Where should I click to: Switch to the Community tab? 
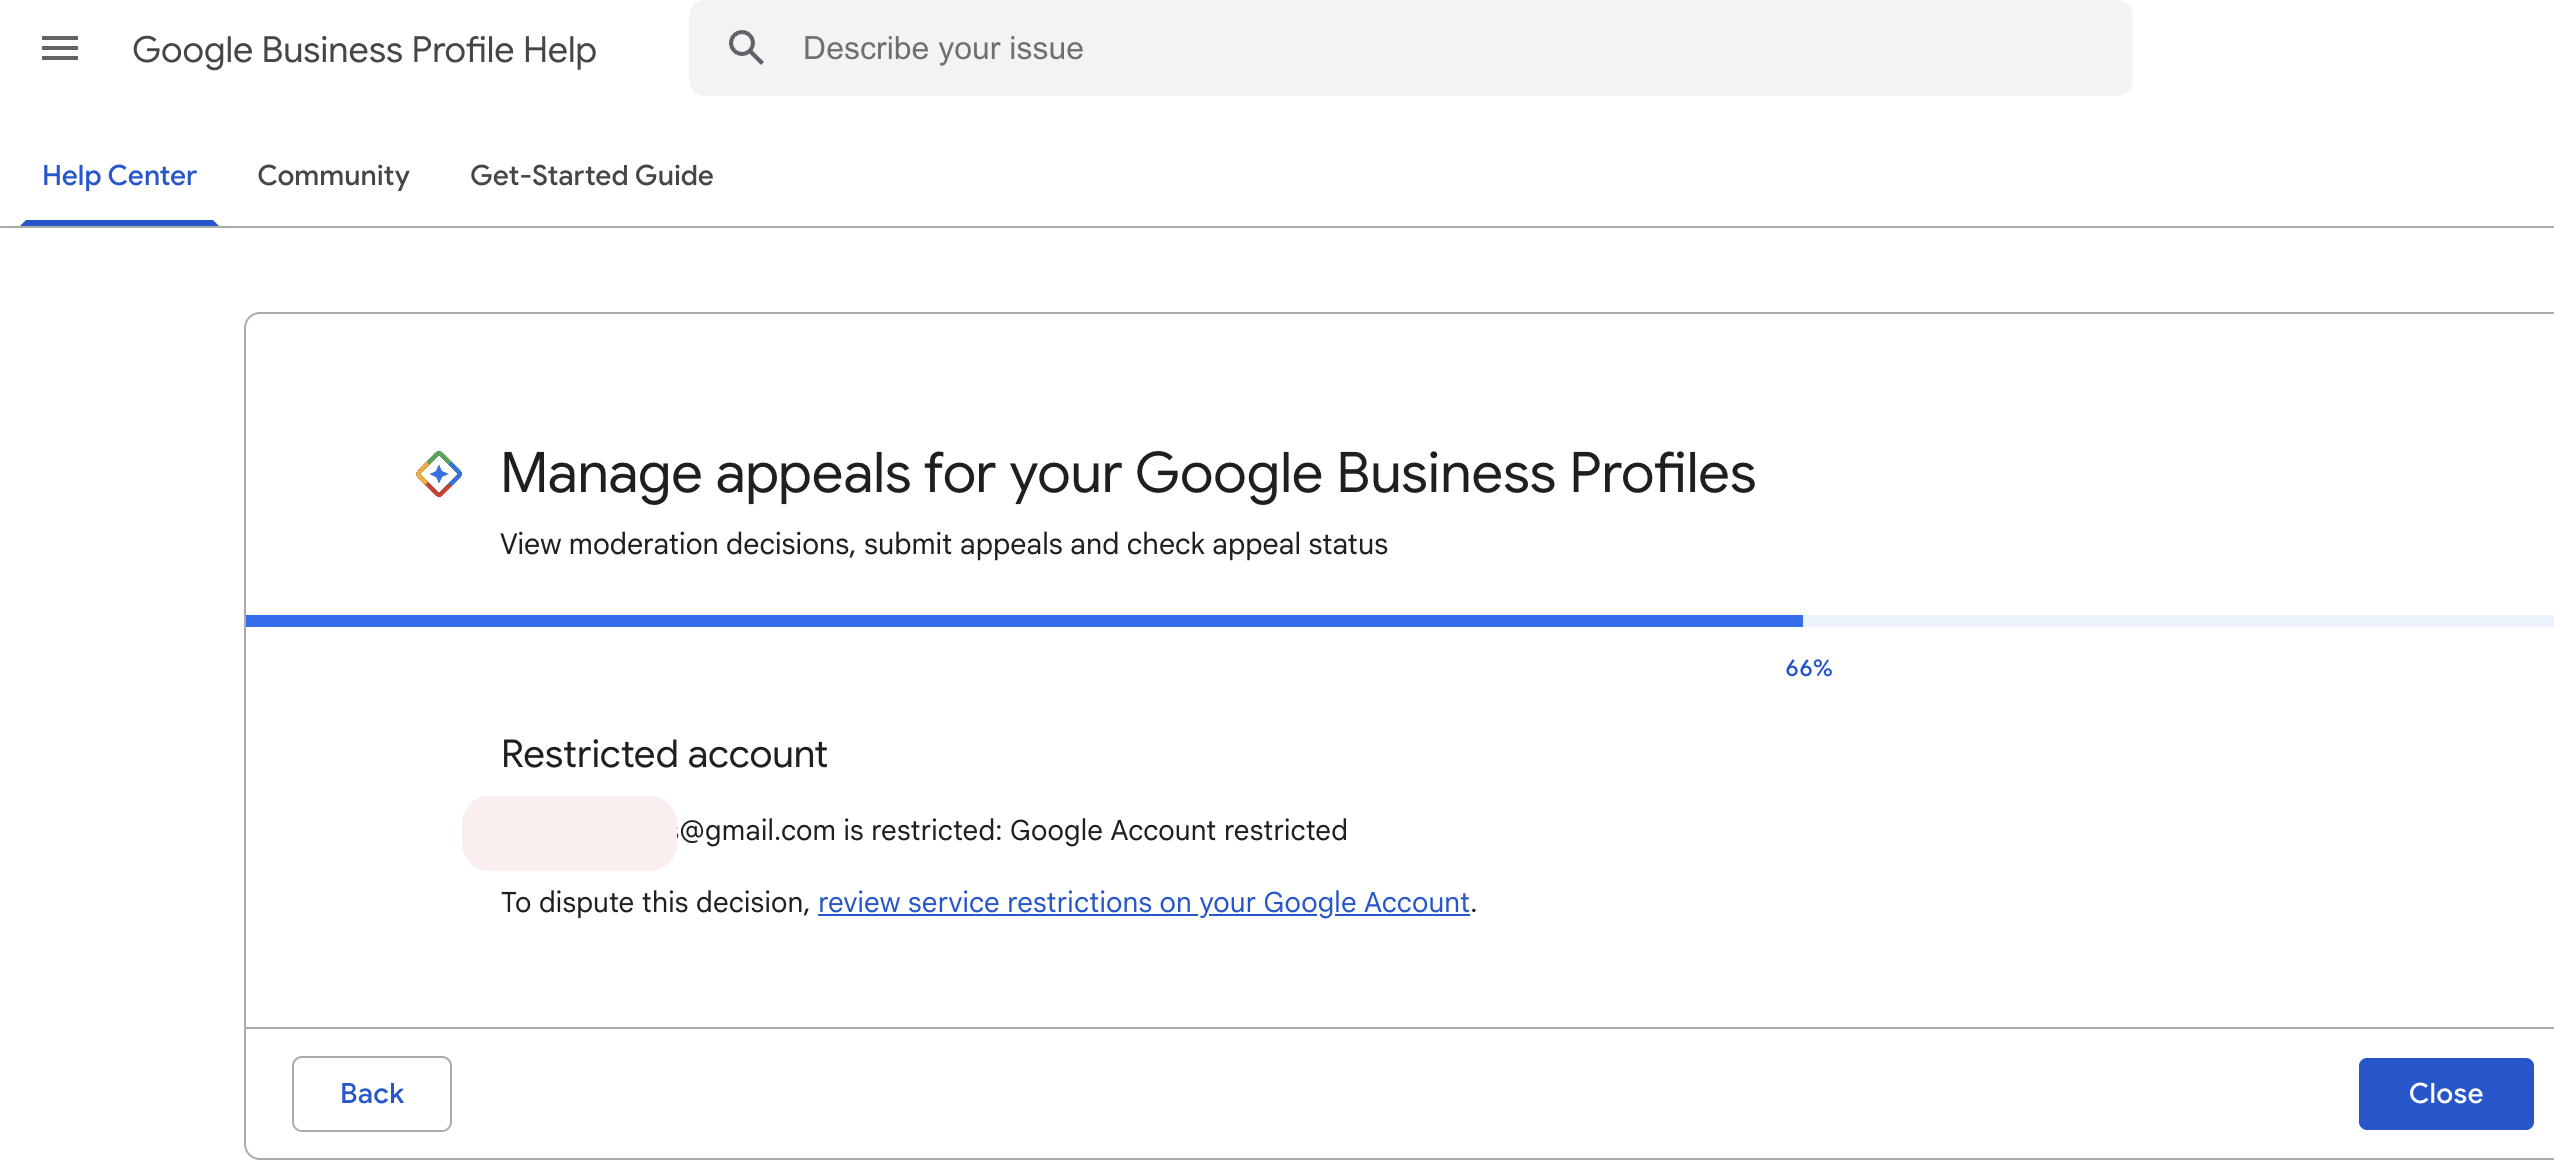click(333, 176)
